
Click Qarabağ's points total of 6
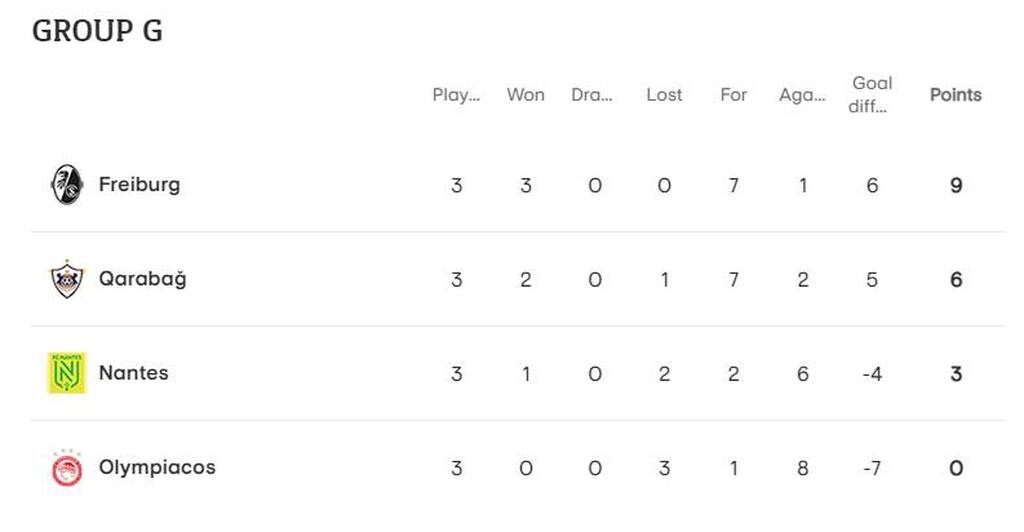pos(956,279)
